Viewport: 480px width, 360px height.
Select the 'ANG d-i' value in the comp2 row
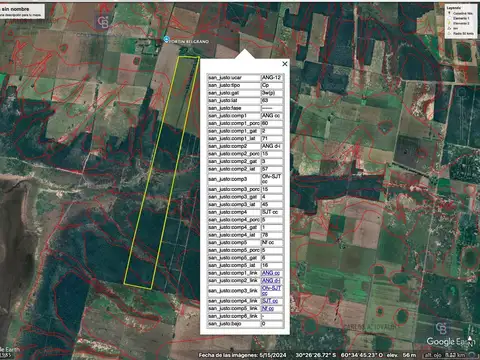click(x=272, y=146)
